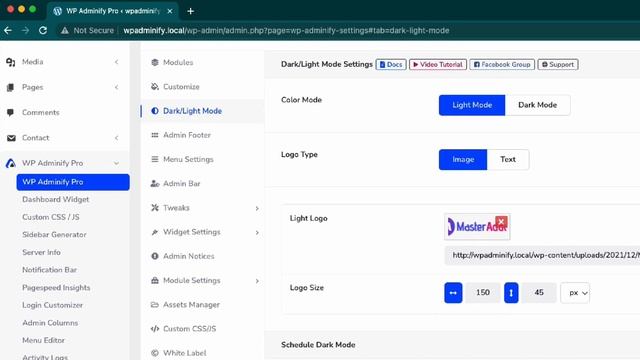This screenshot has height=360, width=640.
Task: Click the Comments speech bubble icon
Action: [x=11, y=112]
